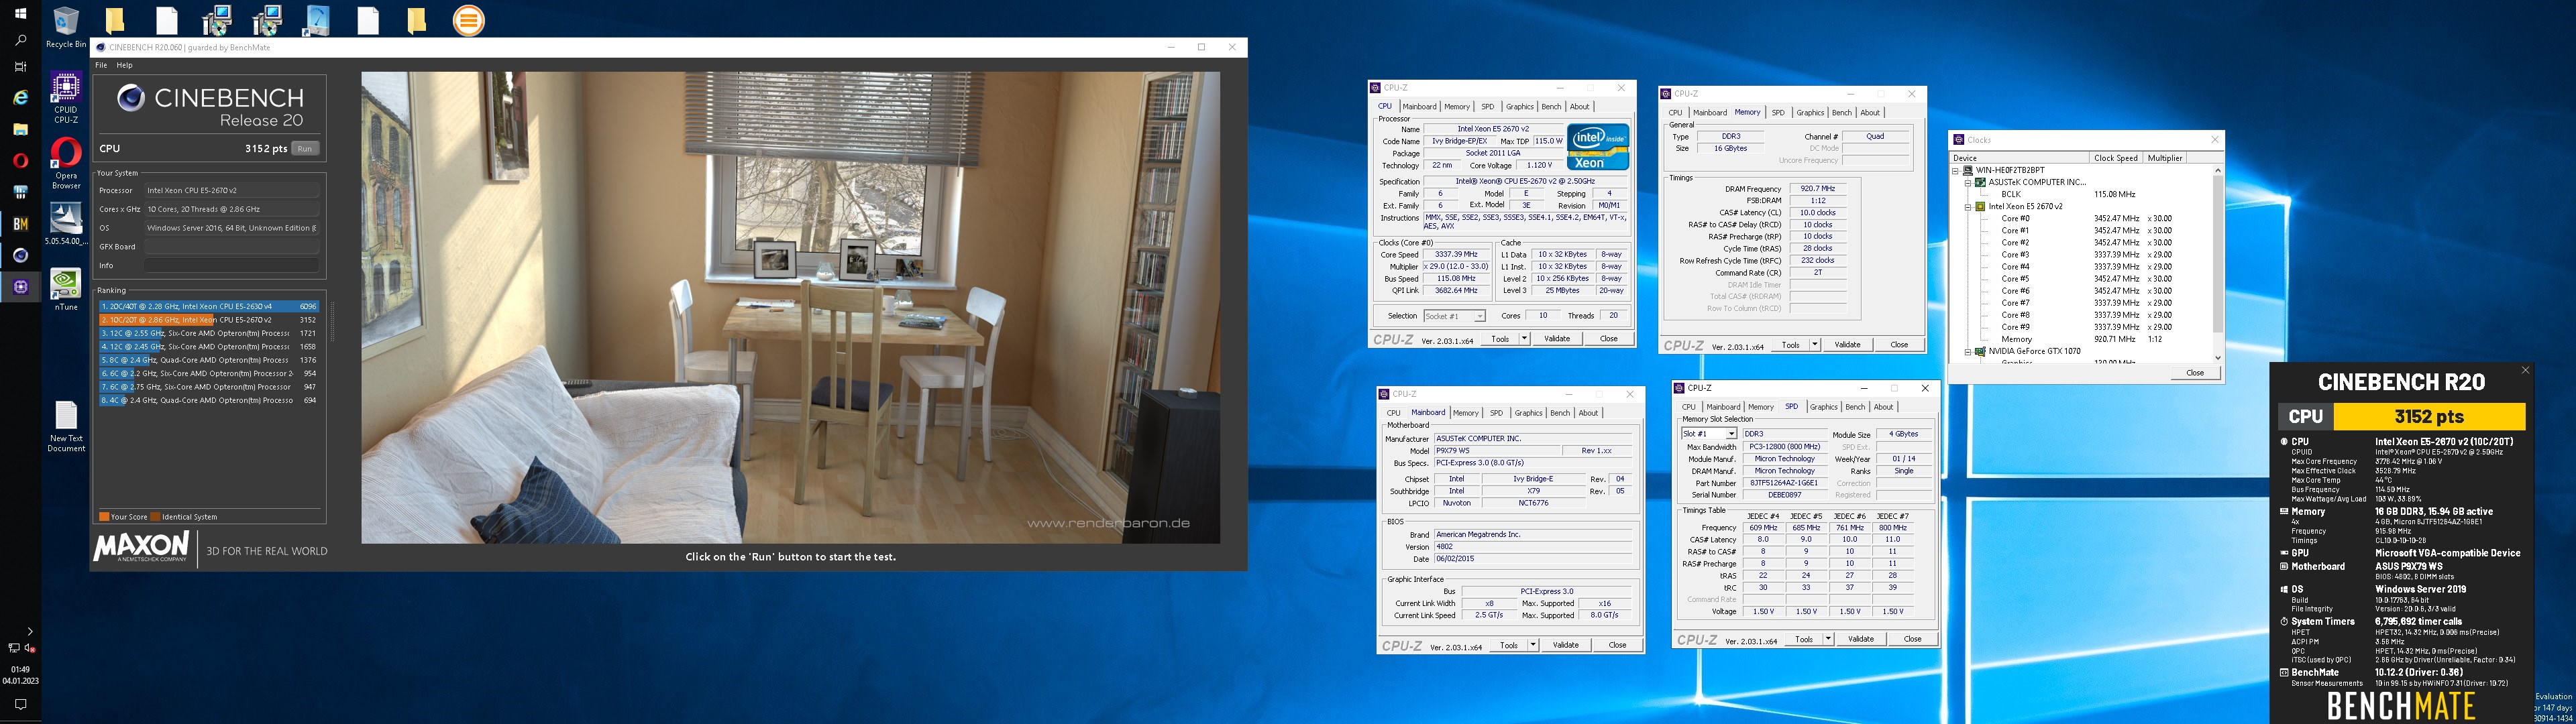Select ranking row 1 Xeon E5-2630 v4

point(208,306)
